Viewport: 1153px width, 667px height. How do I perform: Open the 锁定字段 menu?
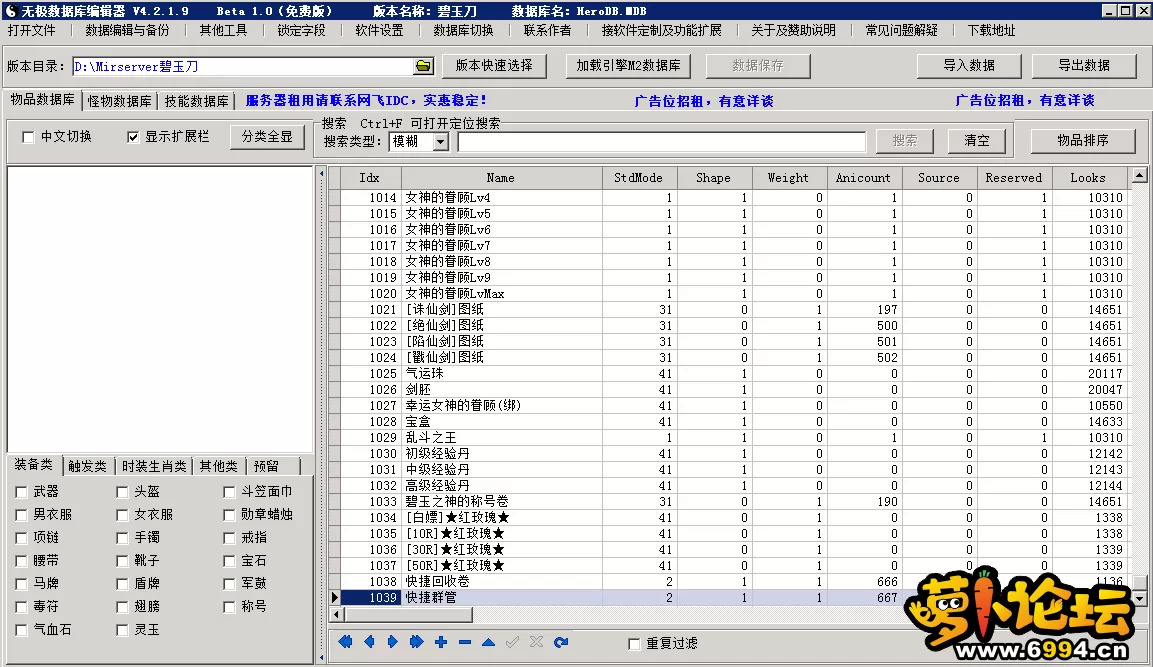pyautogui.click(x=301, y=30)
